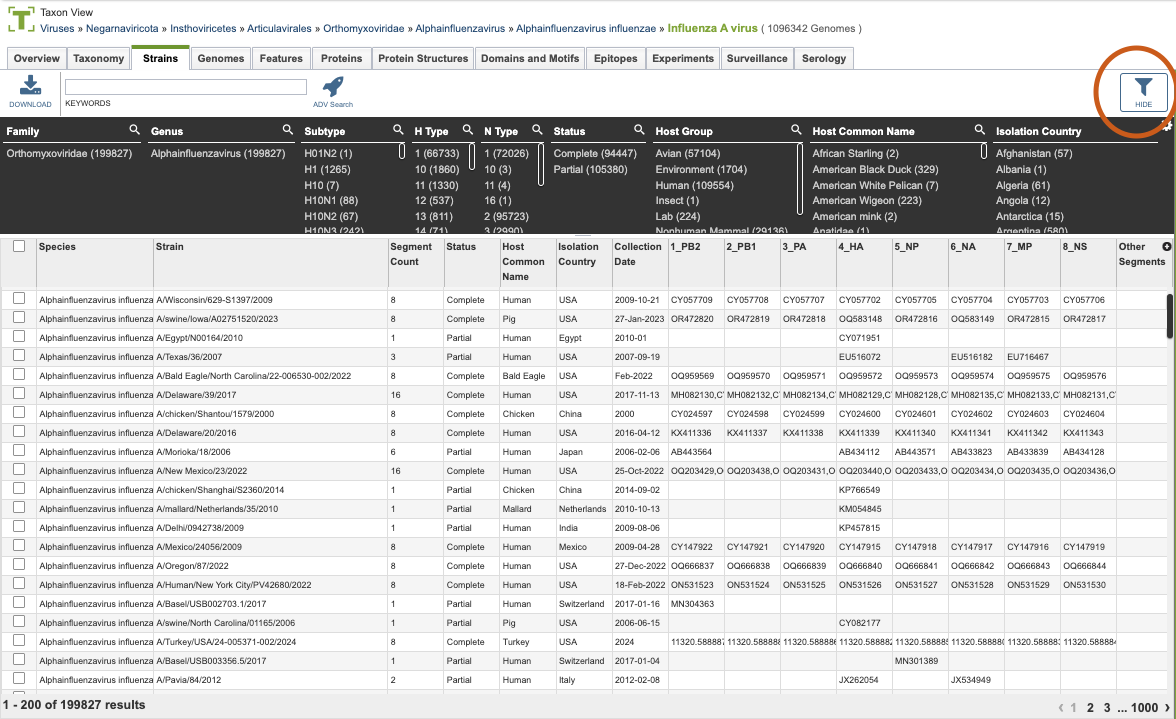Go to next results page arrow

(1167, 707)
